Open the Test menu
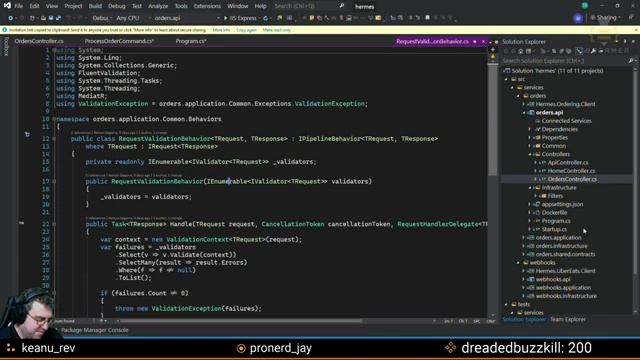640x360 pixels. point(137,6)
